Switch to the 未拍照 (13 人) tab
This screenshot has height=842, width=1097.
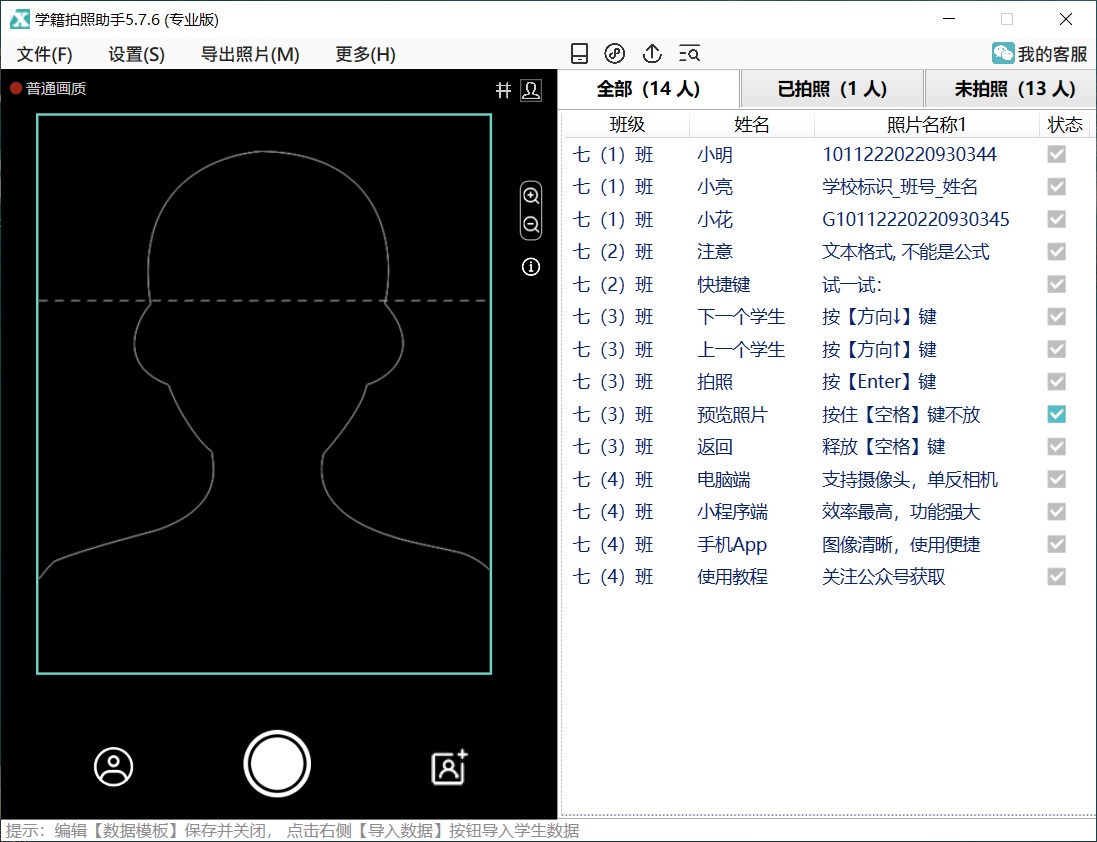coord(1014,89)
